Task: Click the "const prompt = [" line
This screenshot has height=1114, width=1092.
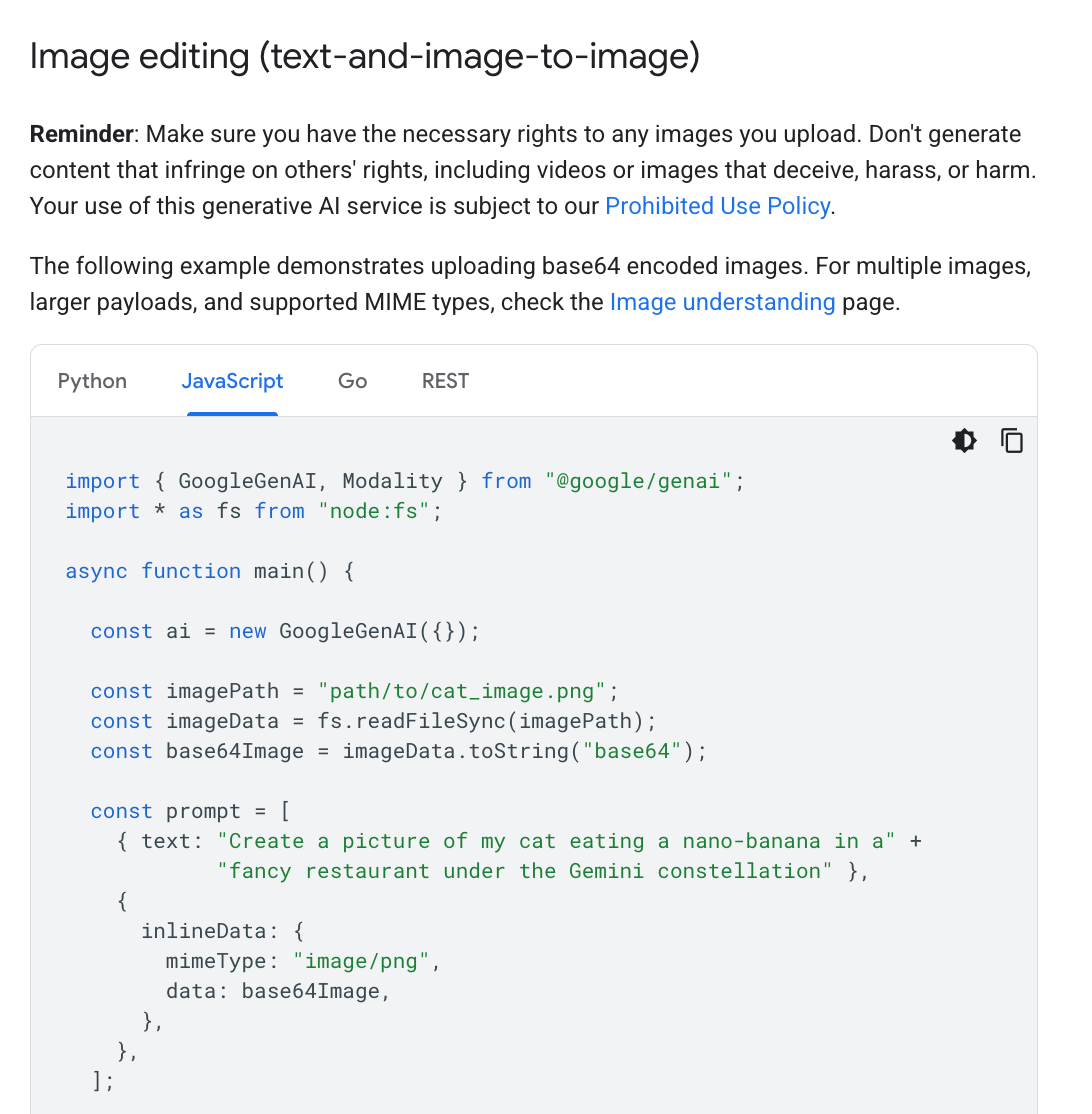Action: point(190,811)
